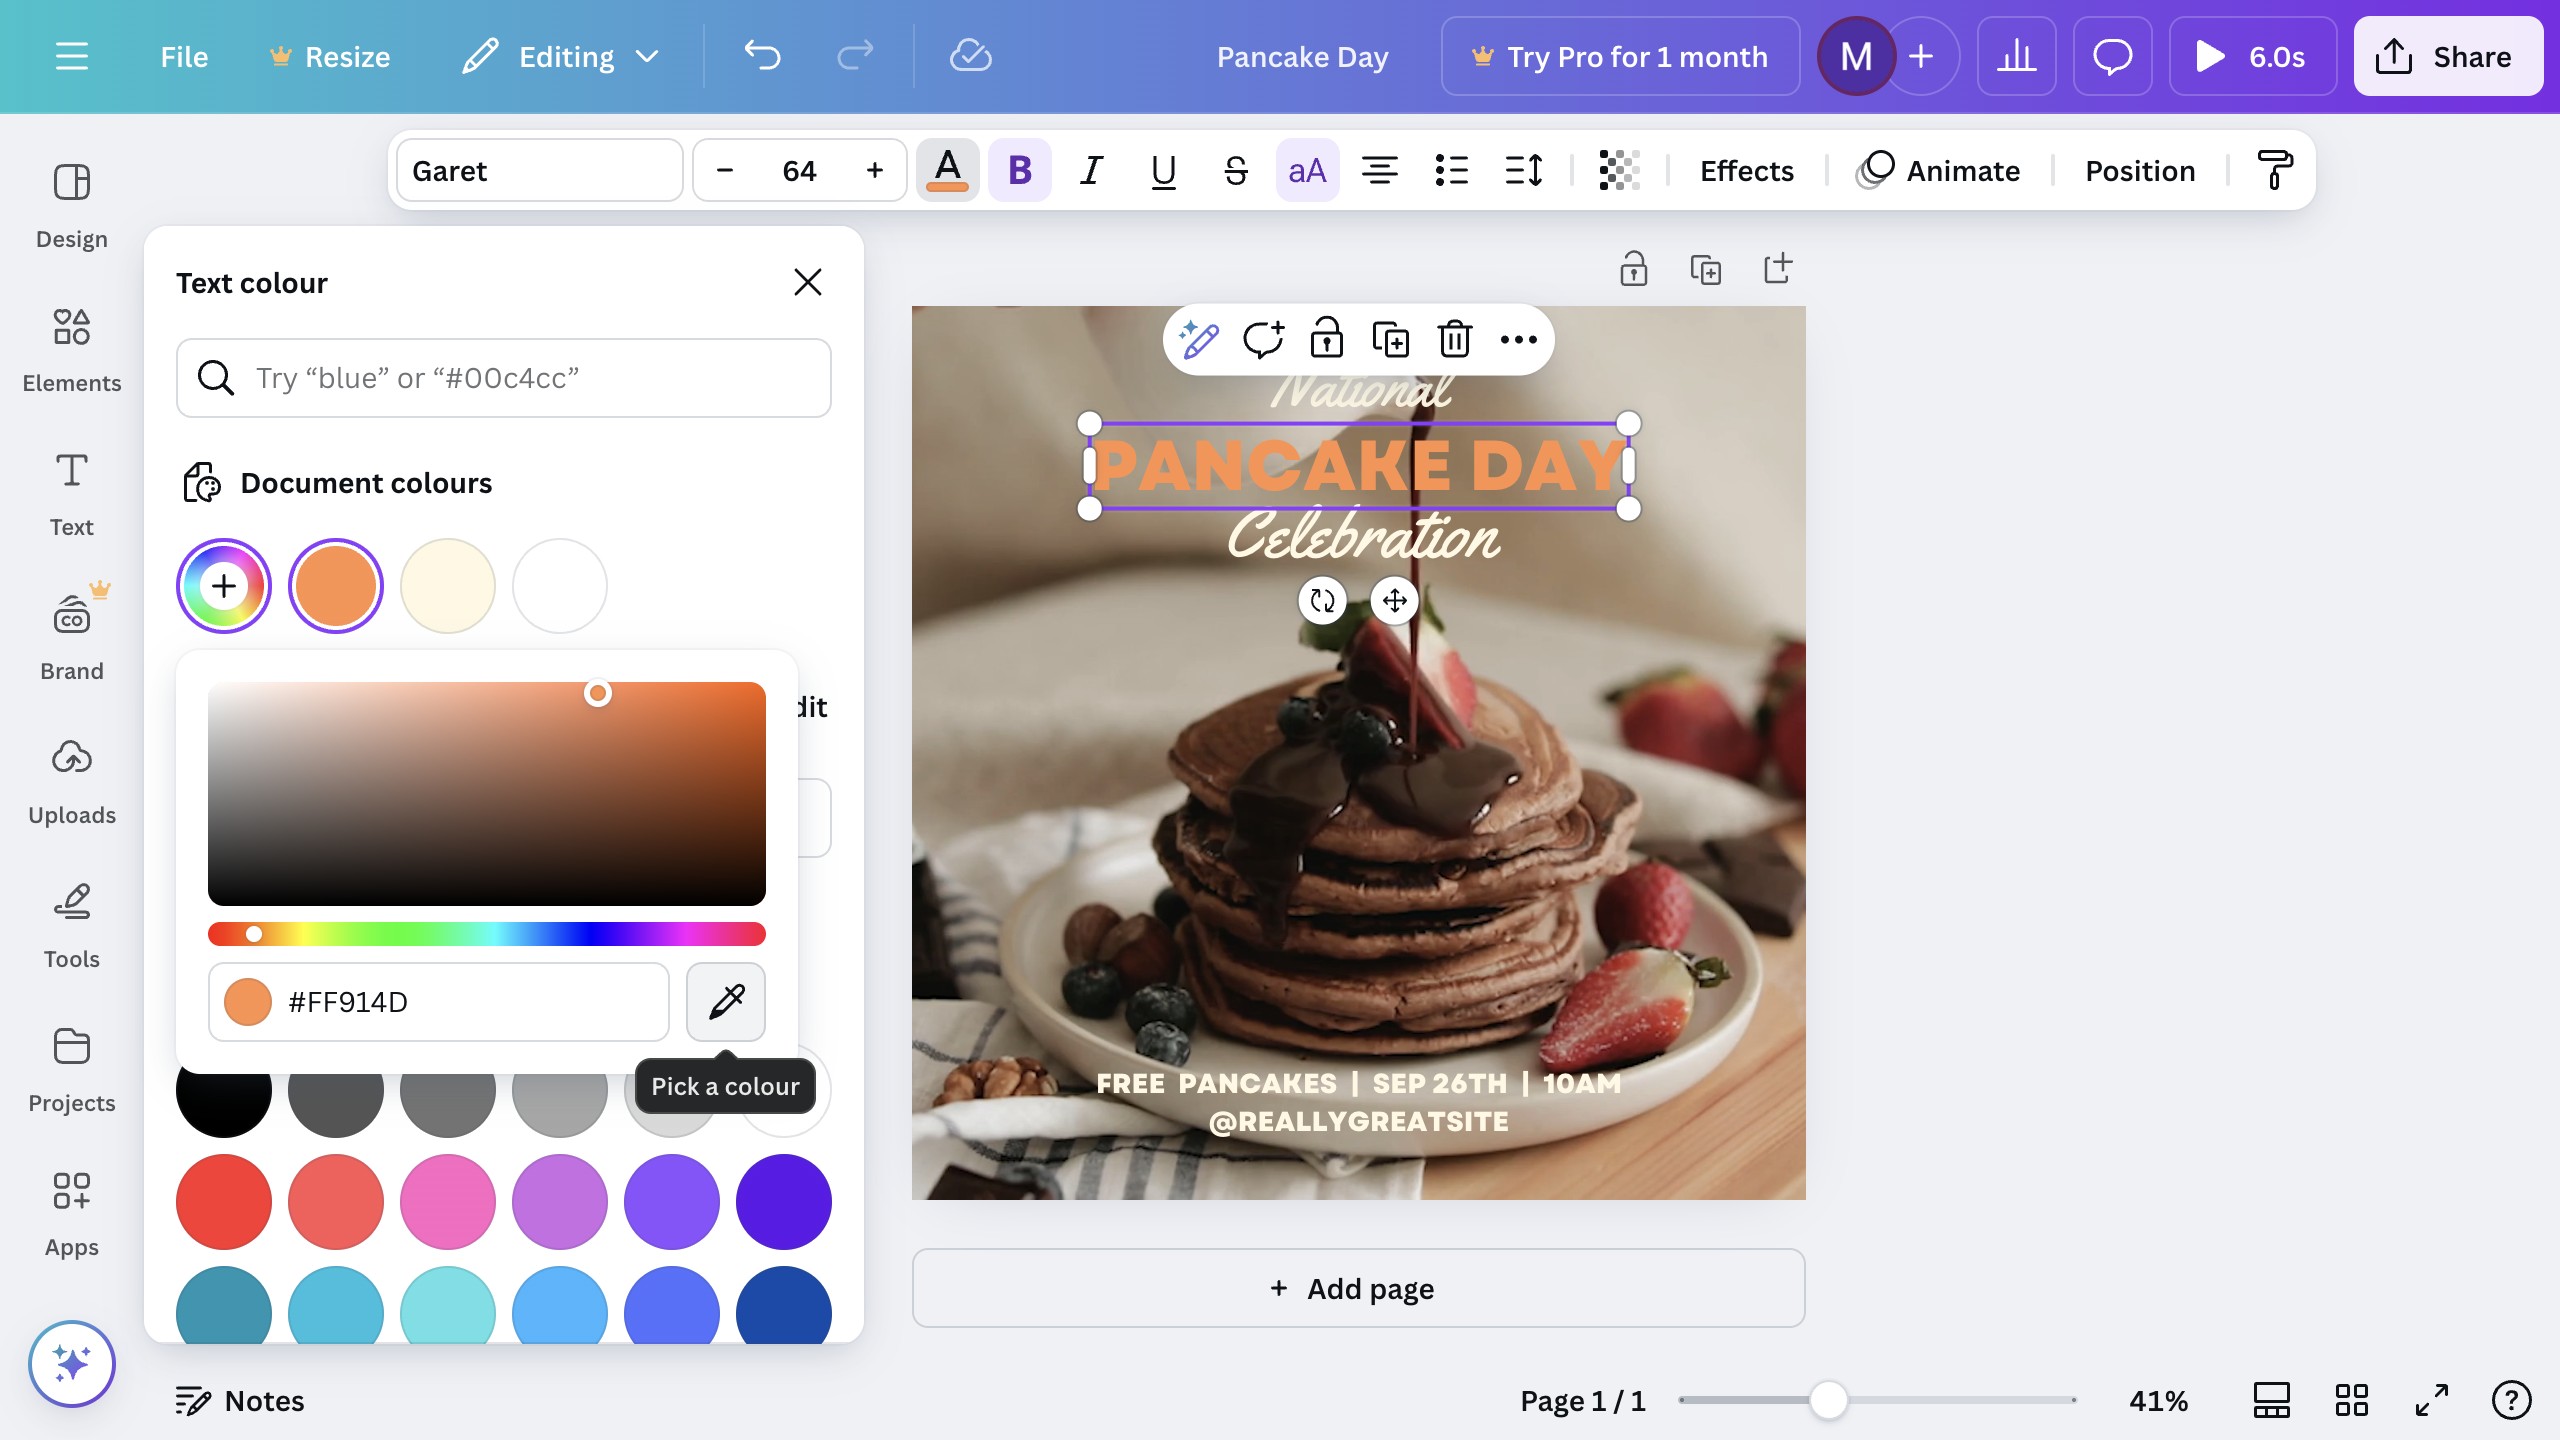Launch the Canva AI sparkle assistant
2560x1440 pixels.
[72, 1364]
